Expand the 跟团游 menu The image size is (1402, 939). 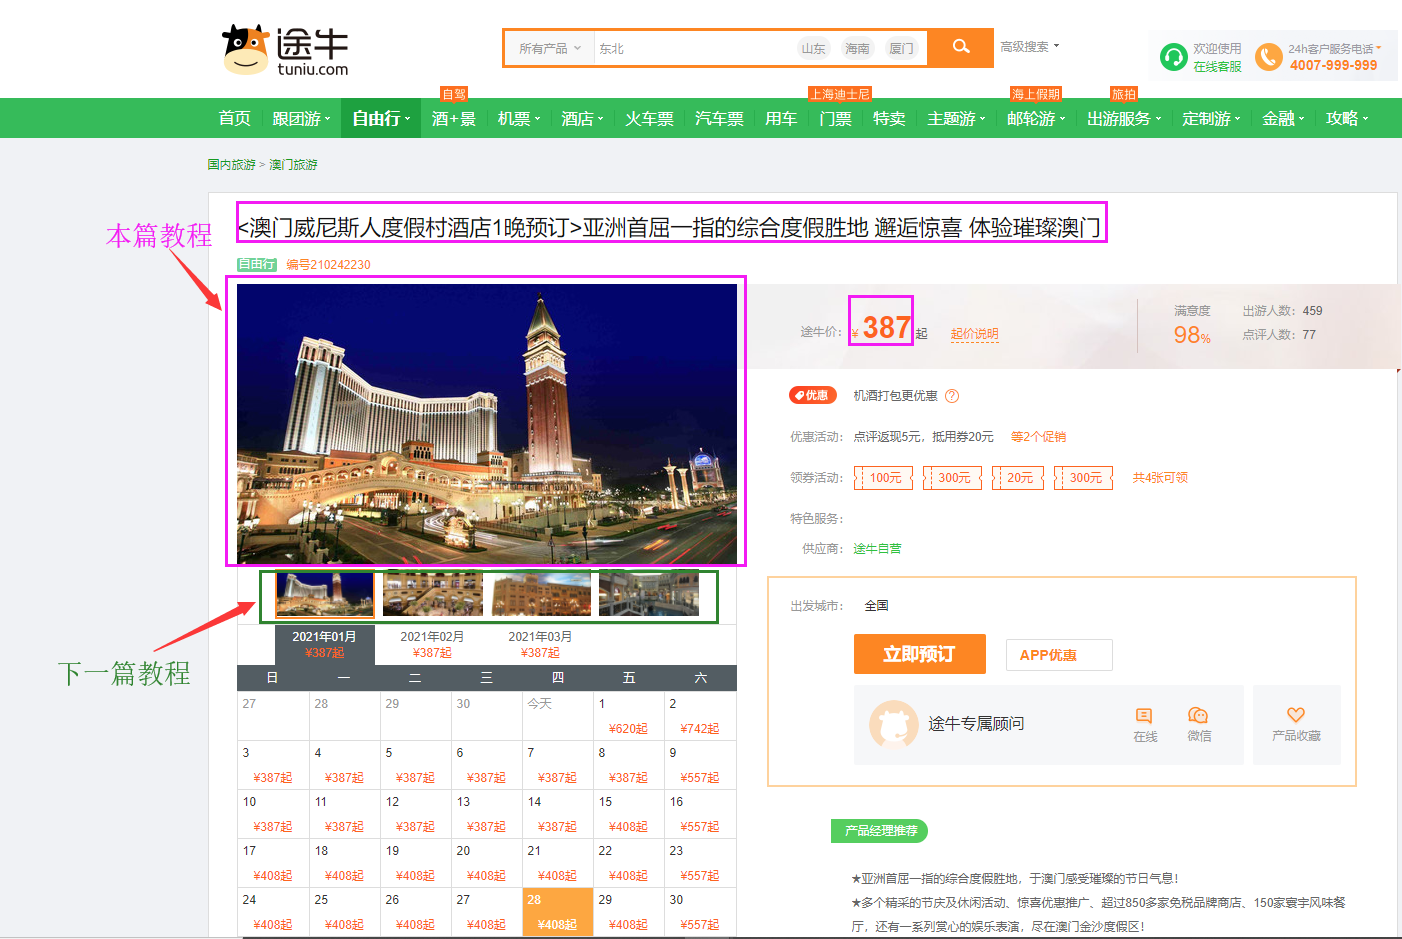[301, 118]
